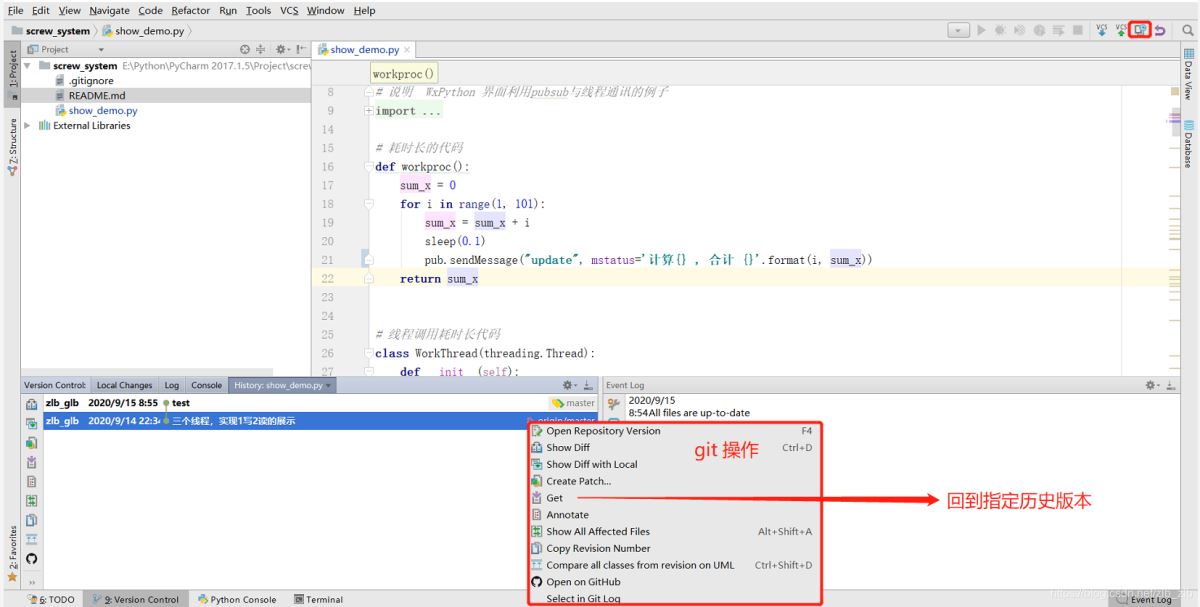Open the File menu
Viewport: 1200px width, 607px height.
coord(16,10)
